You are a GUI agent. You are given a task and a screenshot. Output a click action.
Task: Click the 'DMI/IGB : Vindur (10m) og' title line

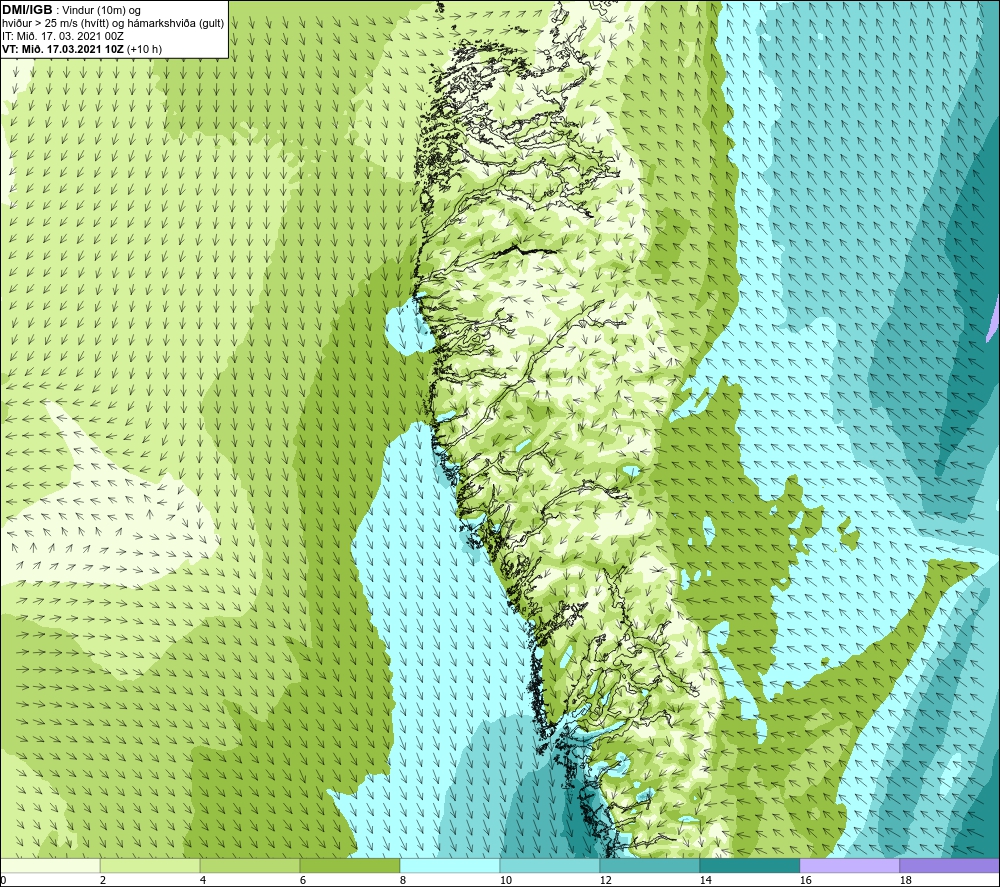click(x=72, y=10)
